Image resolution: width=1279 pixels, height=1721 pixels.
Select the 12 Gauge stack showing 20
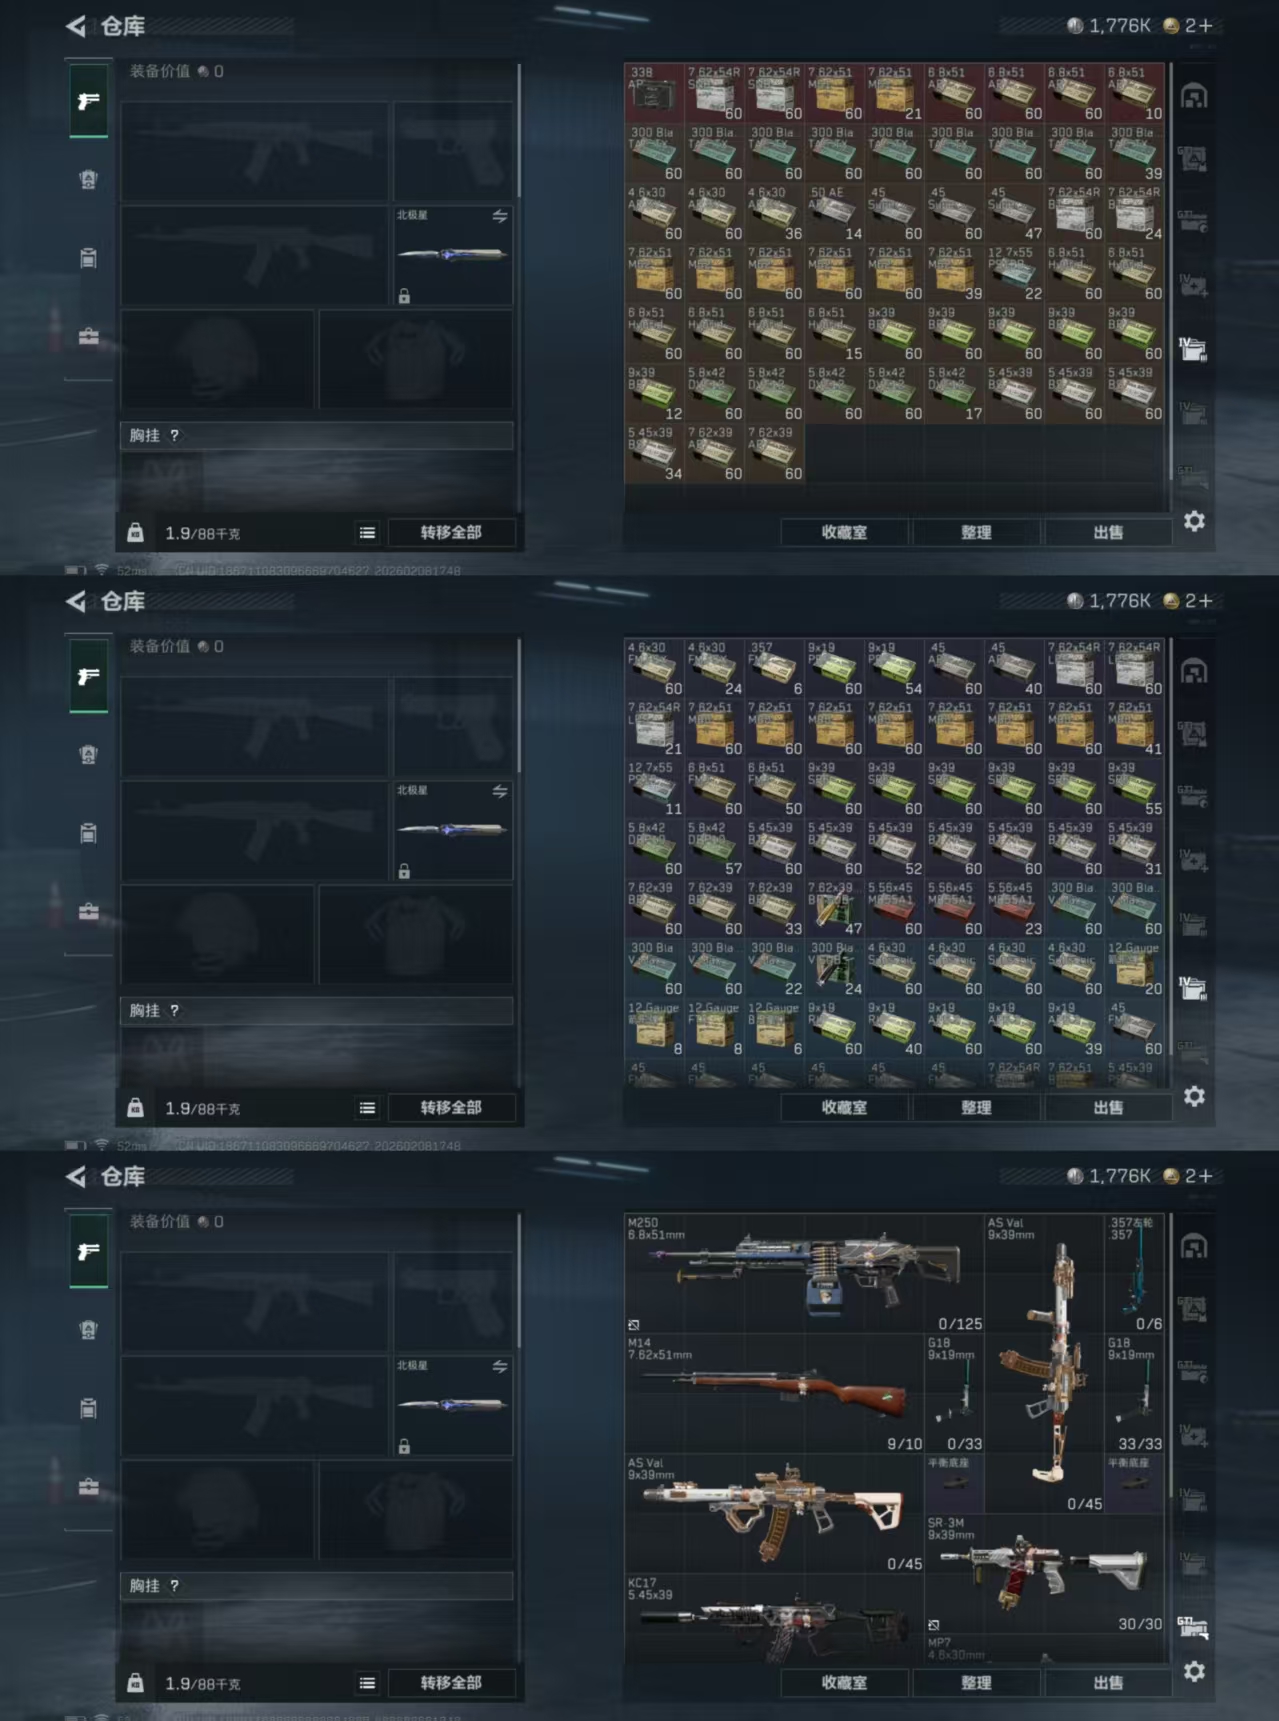pyautogui.click(x=1135, y=968)
